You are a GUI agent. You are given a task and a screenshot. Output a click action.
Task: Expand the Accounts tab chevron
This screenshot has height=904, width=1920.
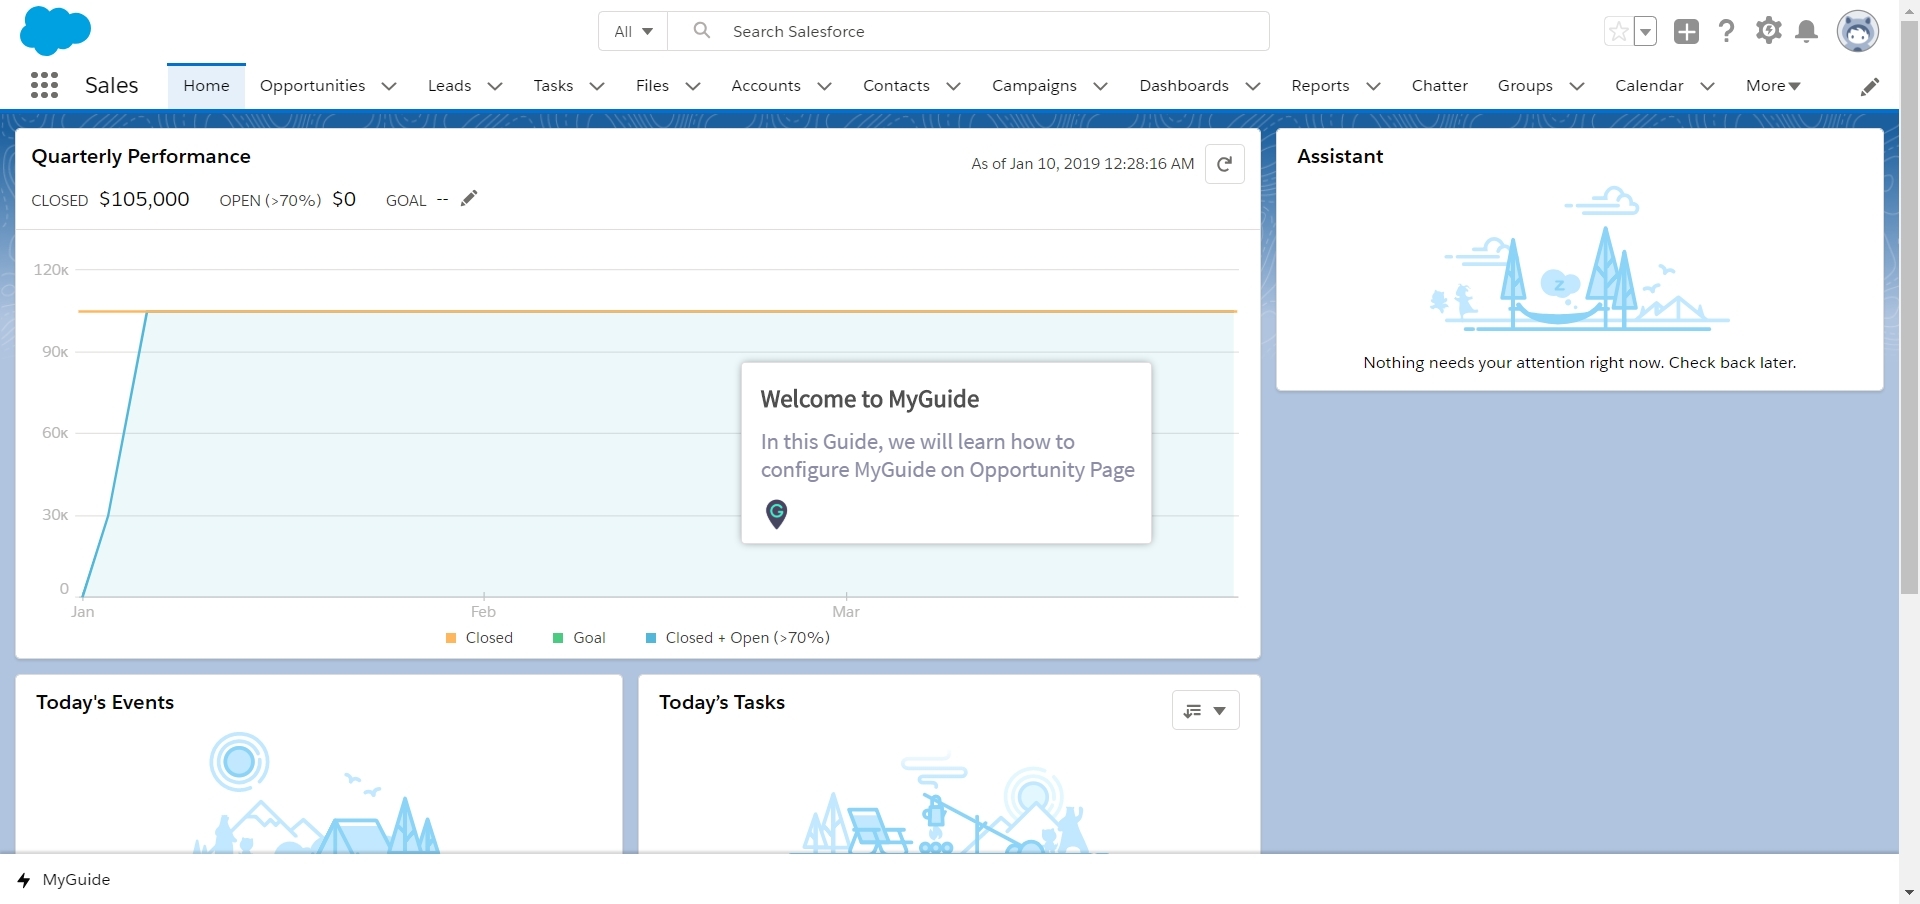click(x=824, y=86)
